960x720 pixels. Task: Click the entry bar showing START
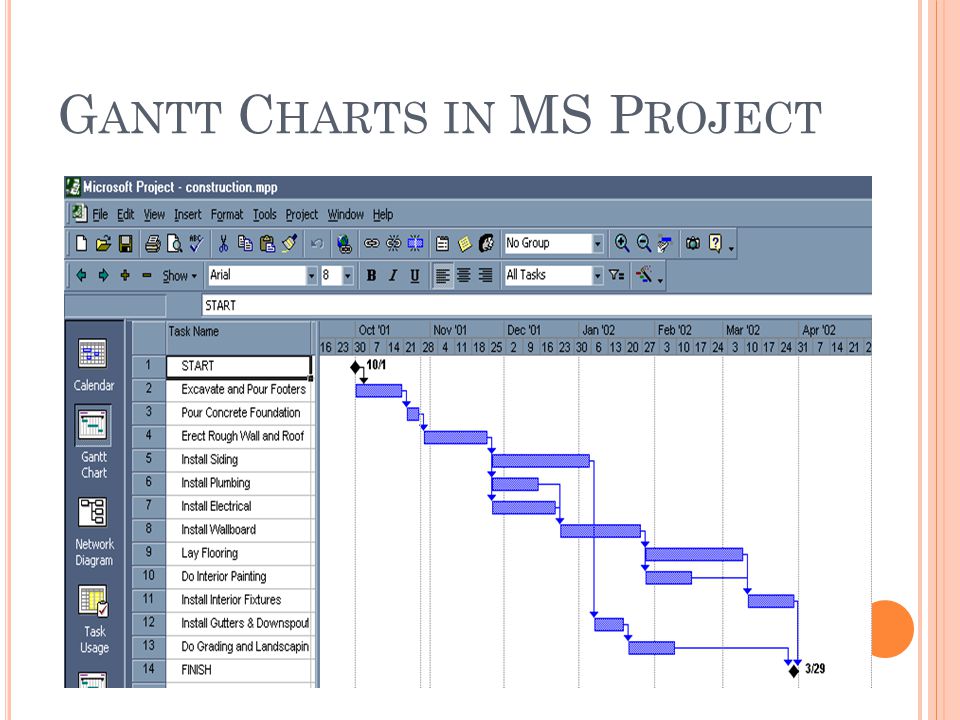536,305
